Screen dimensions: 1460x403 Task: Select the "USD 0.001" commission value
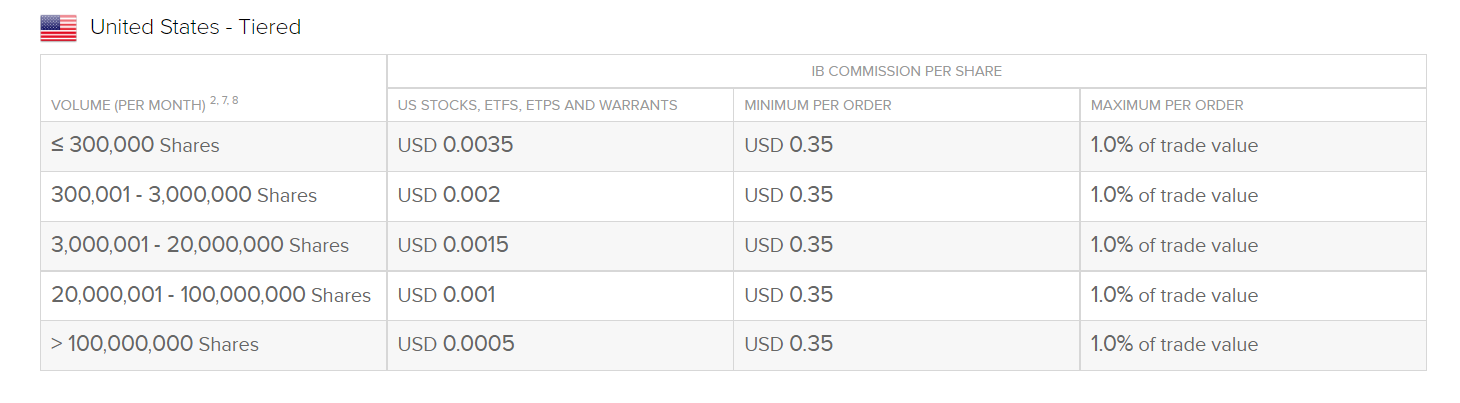pyautogui.click(x=446, y=295)
